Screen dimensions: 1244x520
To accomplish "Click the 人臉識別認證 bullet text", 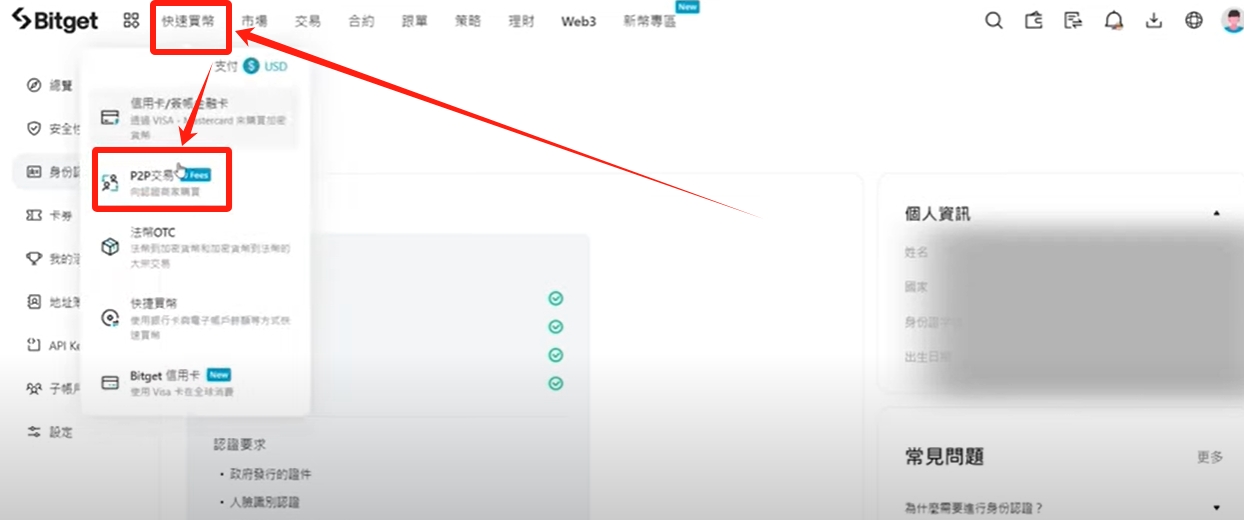I will click(x=264, y=502).
